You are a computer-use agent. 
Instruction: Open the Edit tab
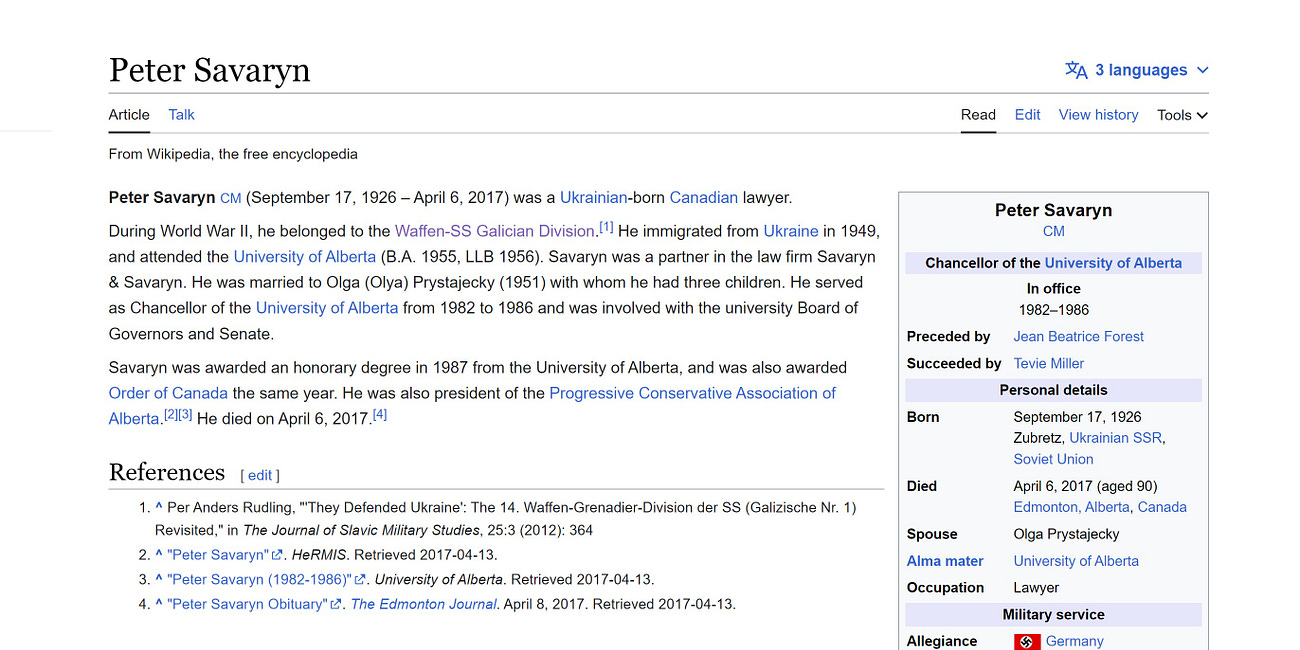click(x=1027, y=115)
